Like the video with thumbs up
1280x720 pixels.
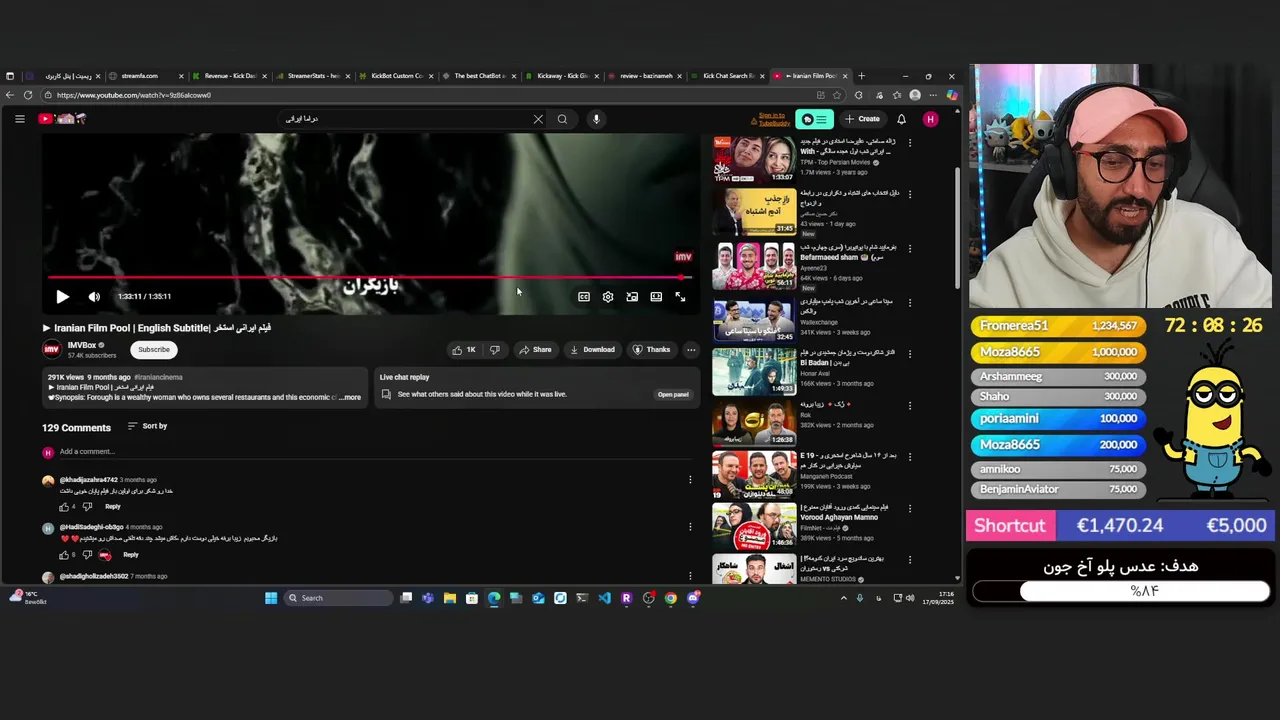[x=464, y=350]
